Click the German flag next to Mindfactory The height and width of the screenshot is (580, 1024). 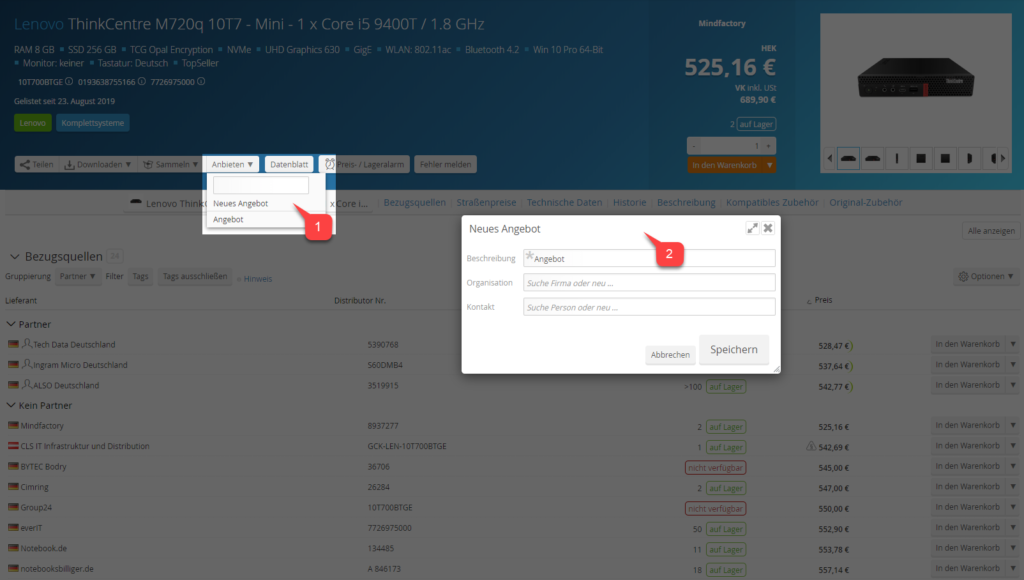coord(13,425)
